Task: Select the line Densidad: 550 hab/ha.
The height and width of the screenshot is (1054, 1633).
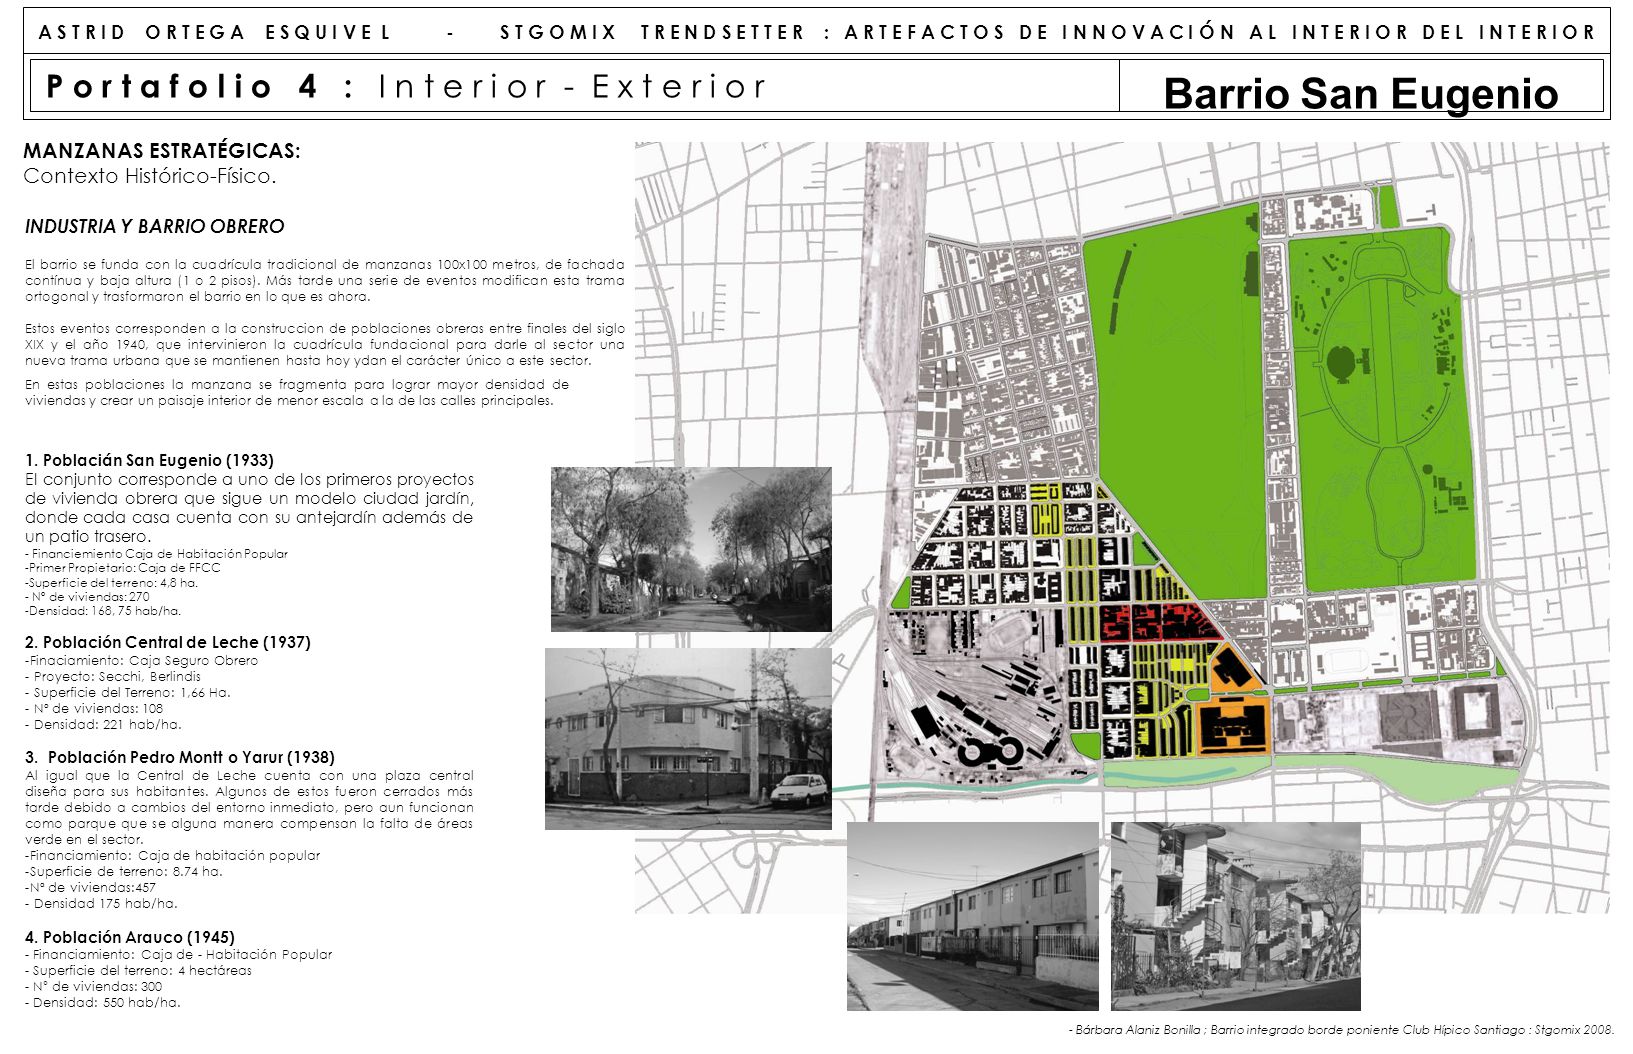Action: tap(103, 1002)
